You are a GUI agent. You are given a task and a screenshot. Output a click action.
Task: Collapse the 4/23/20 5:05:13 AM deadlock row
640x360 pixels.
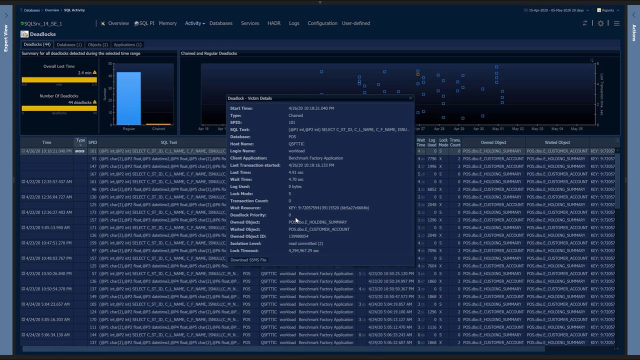(23, 227)
